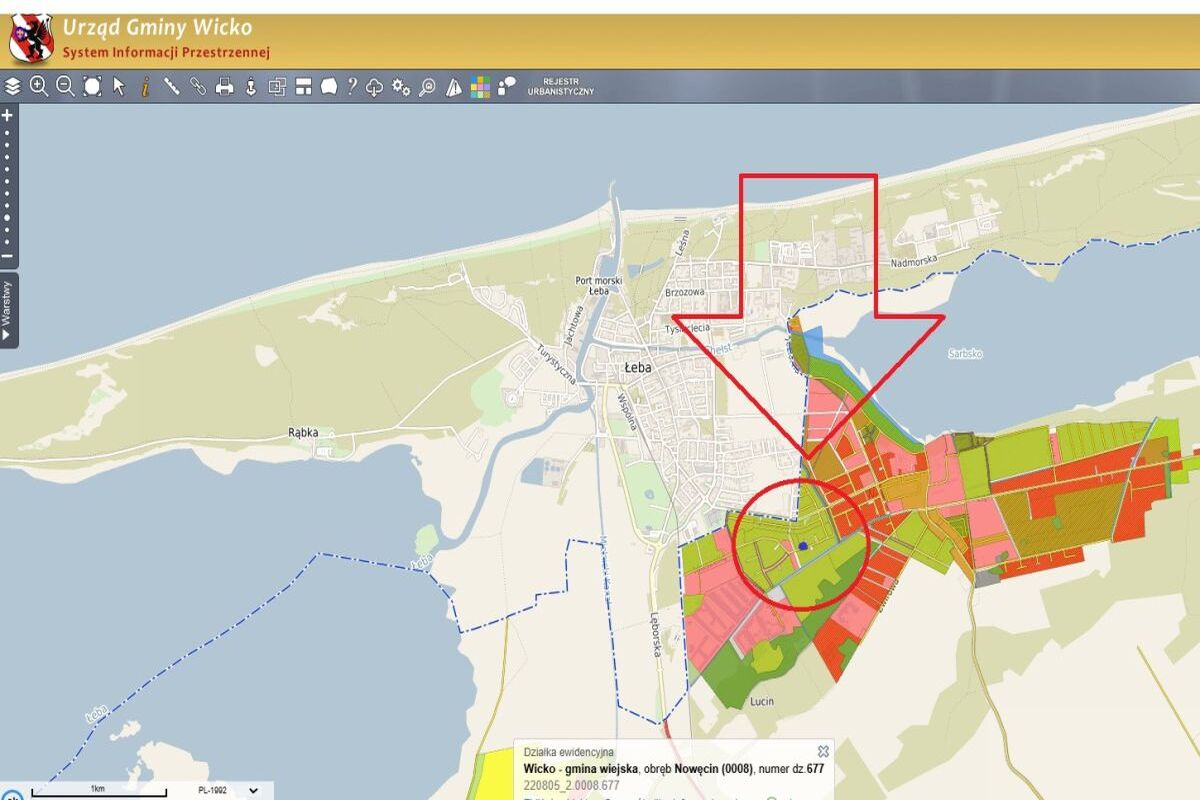Select the ruler measure distance tool
Viewport: 1200px width, 800px height.
(172, 87)
